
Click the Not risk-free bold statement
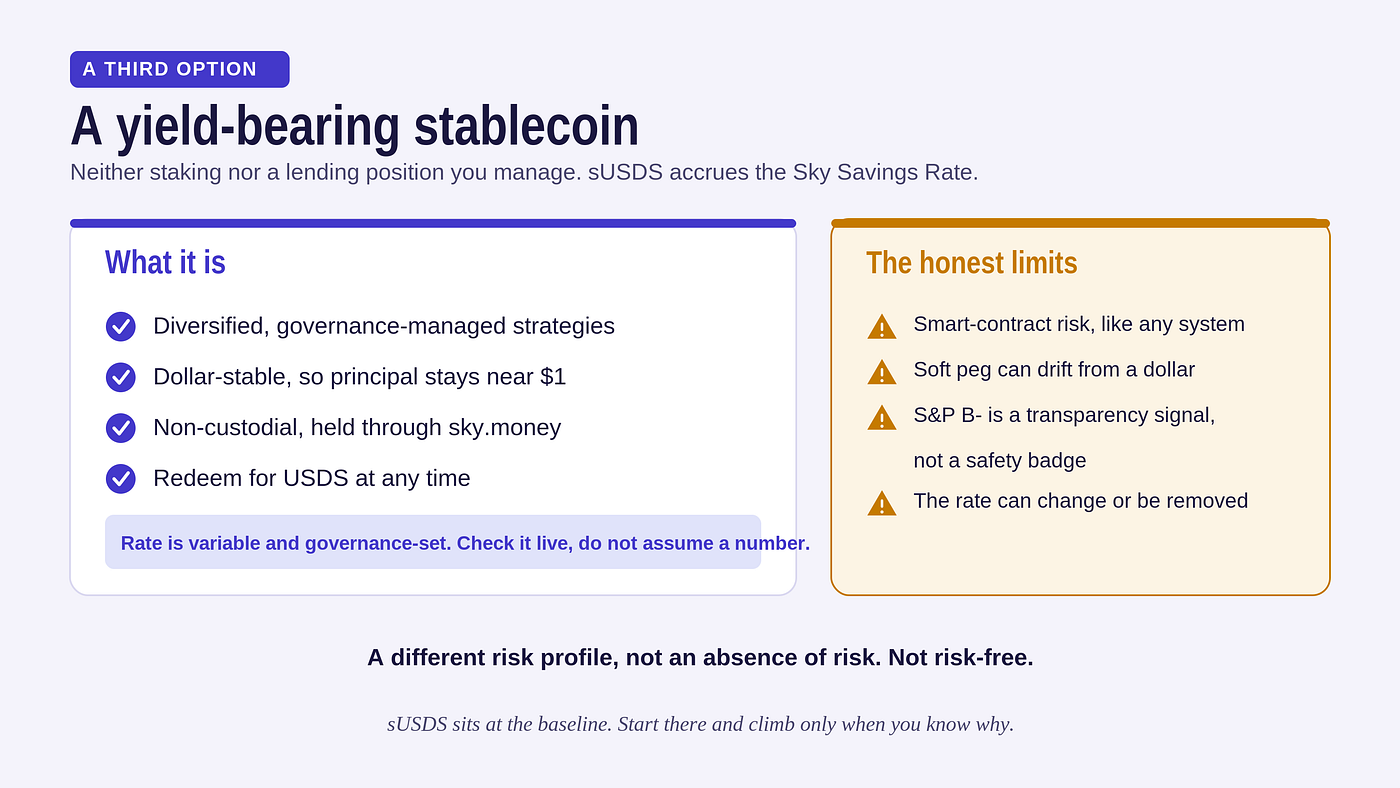[700, 657]
